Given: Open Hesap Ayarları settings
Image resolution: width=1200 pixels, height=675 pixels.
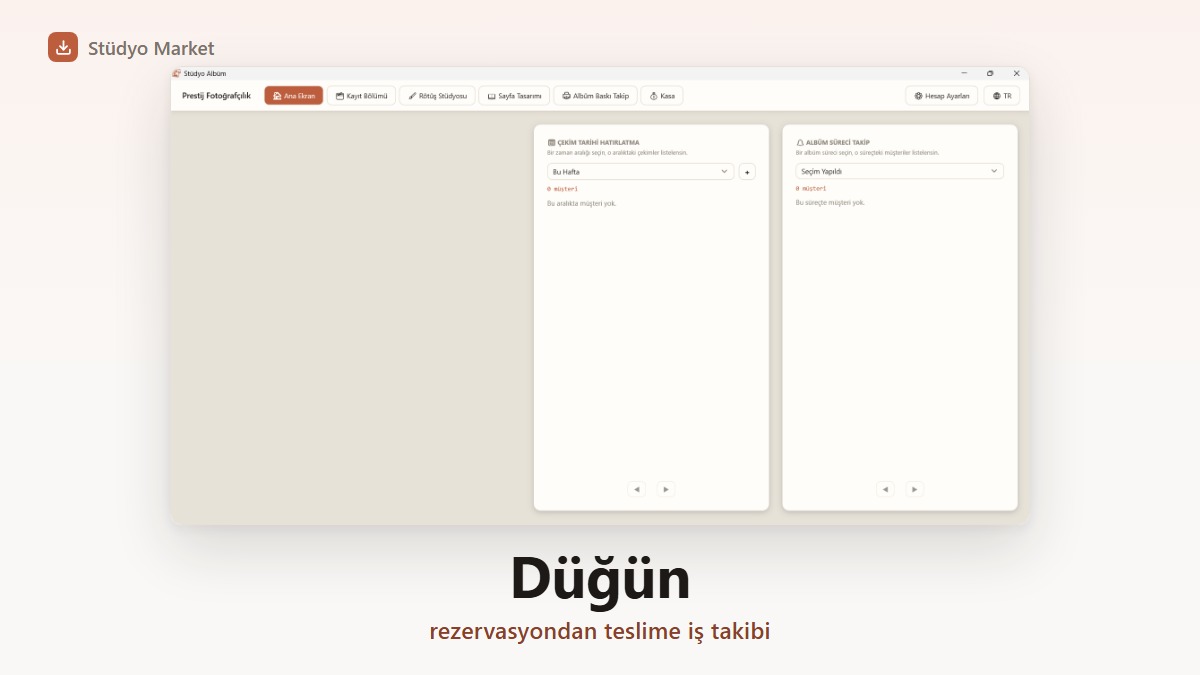Looking at the screenshot, I should click(942, 96).
